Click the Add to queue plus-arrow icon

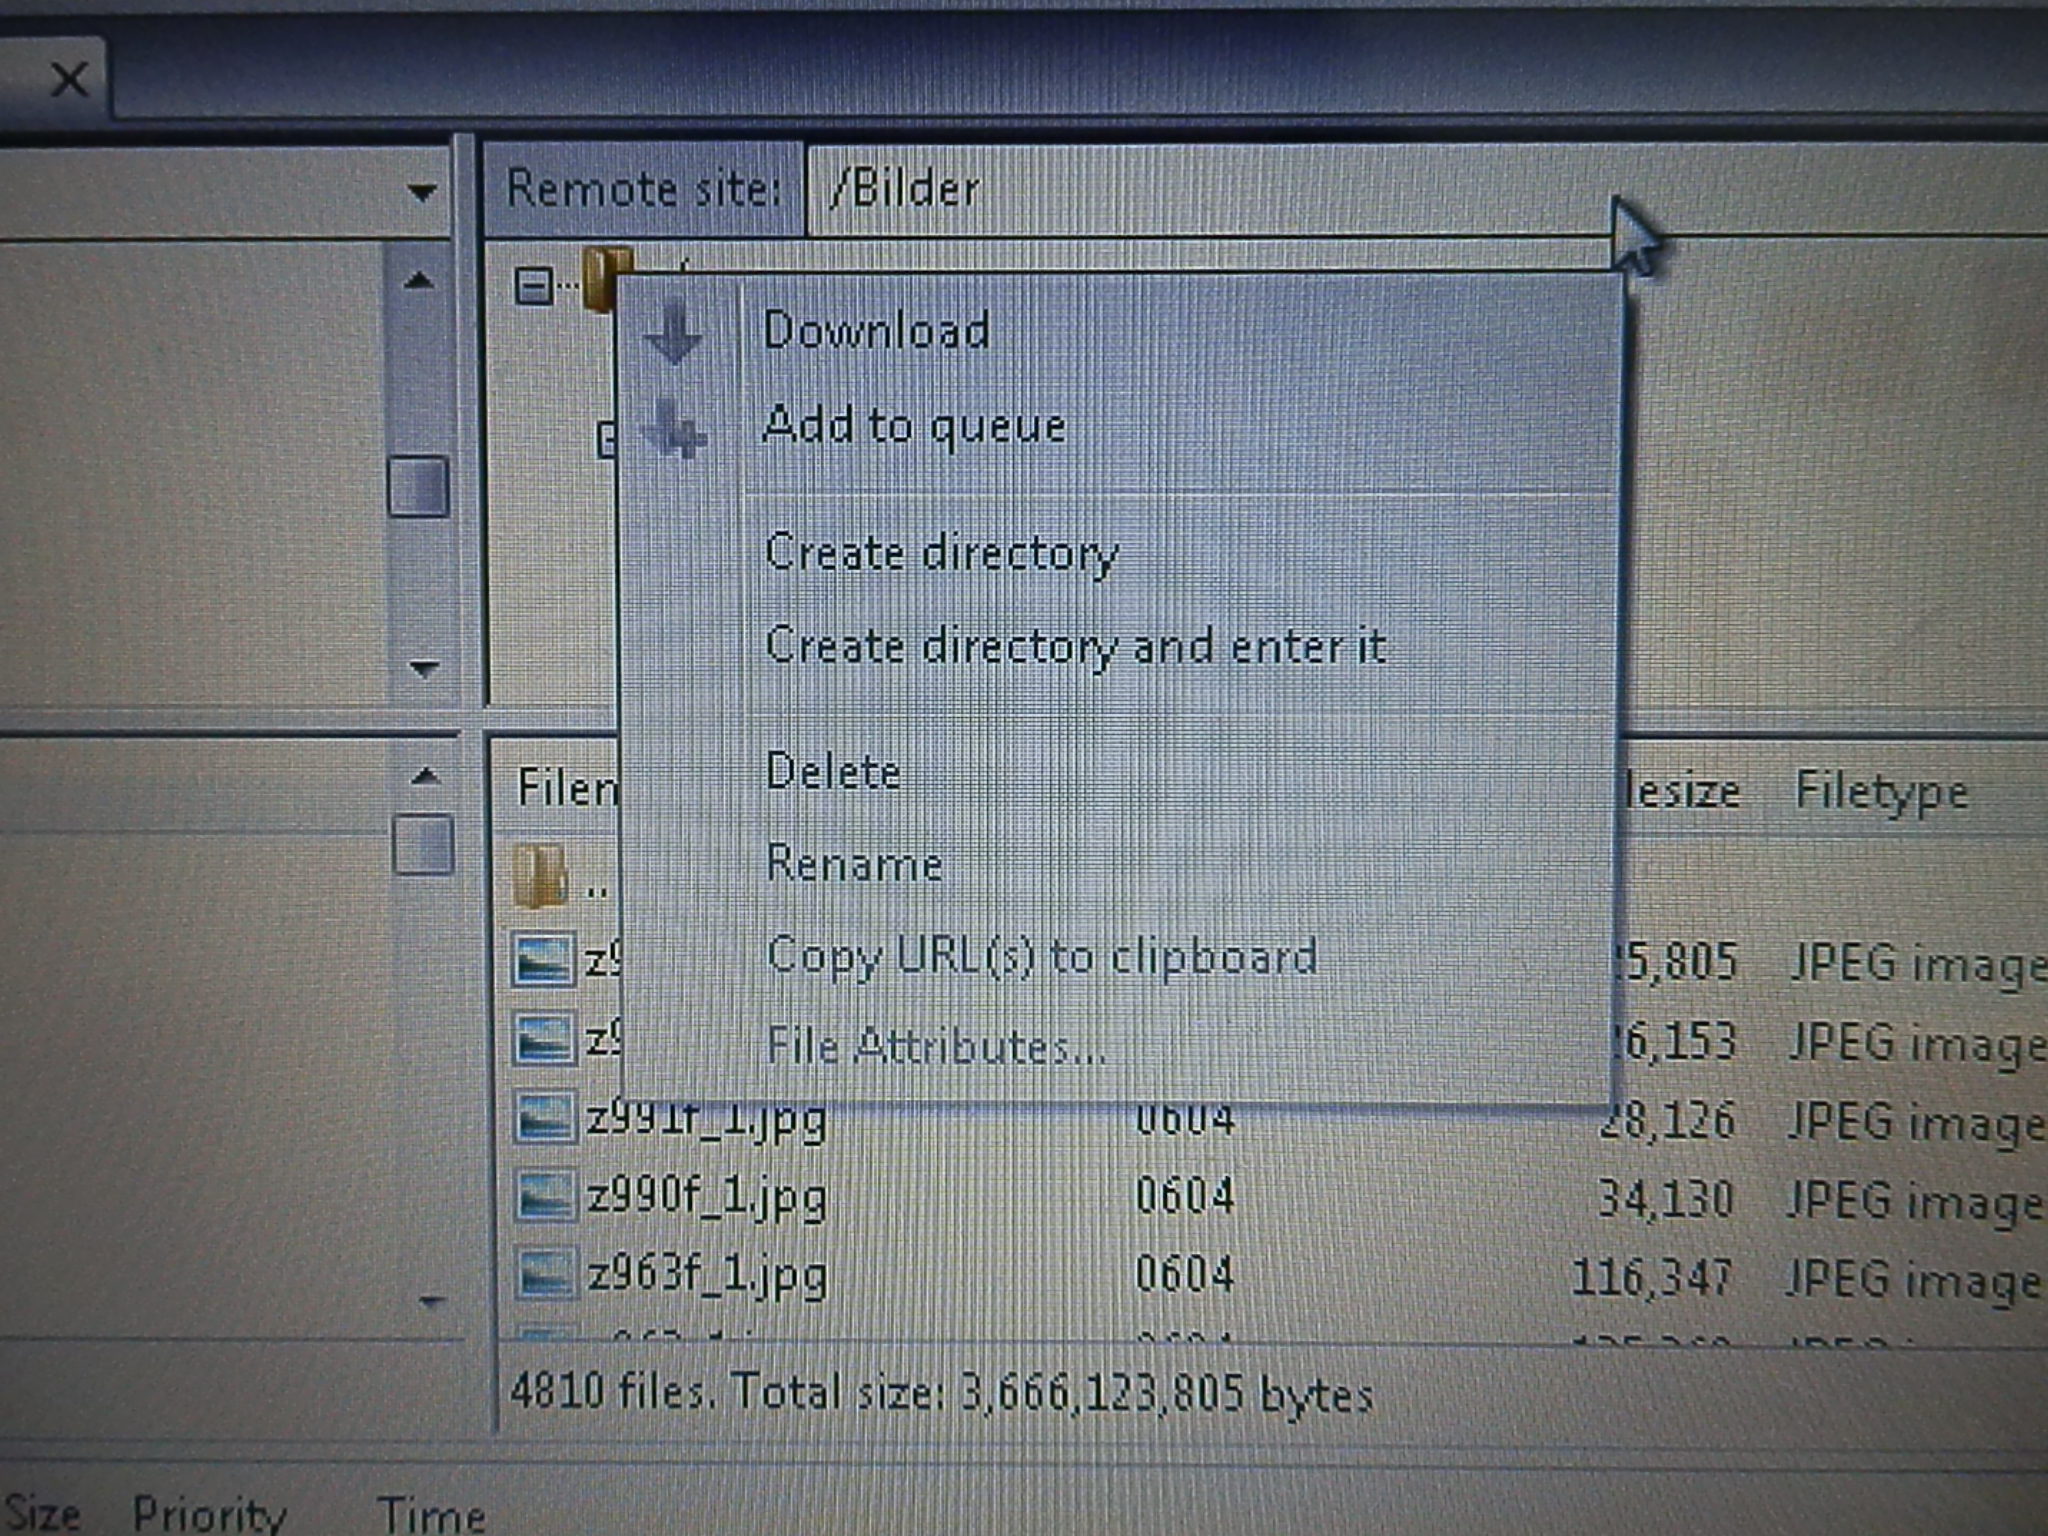(x=676, y=429)
